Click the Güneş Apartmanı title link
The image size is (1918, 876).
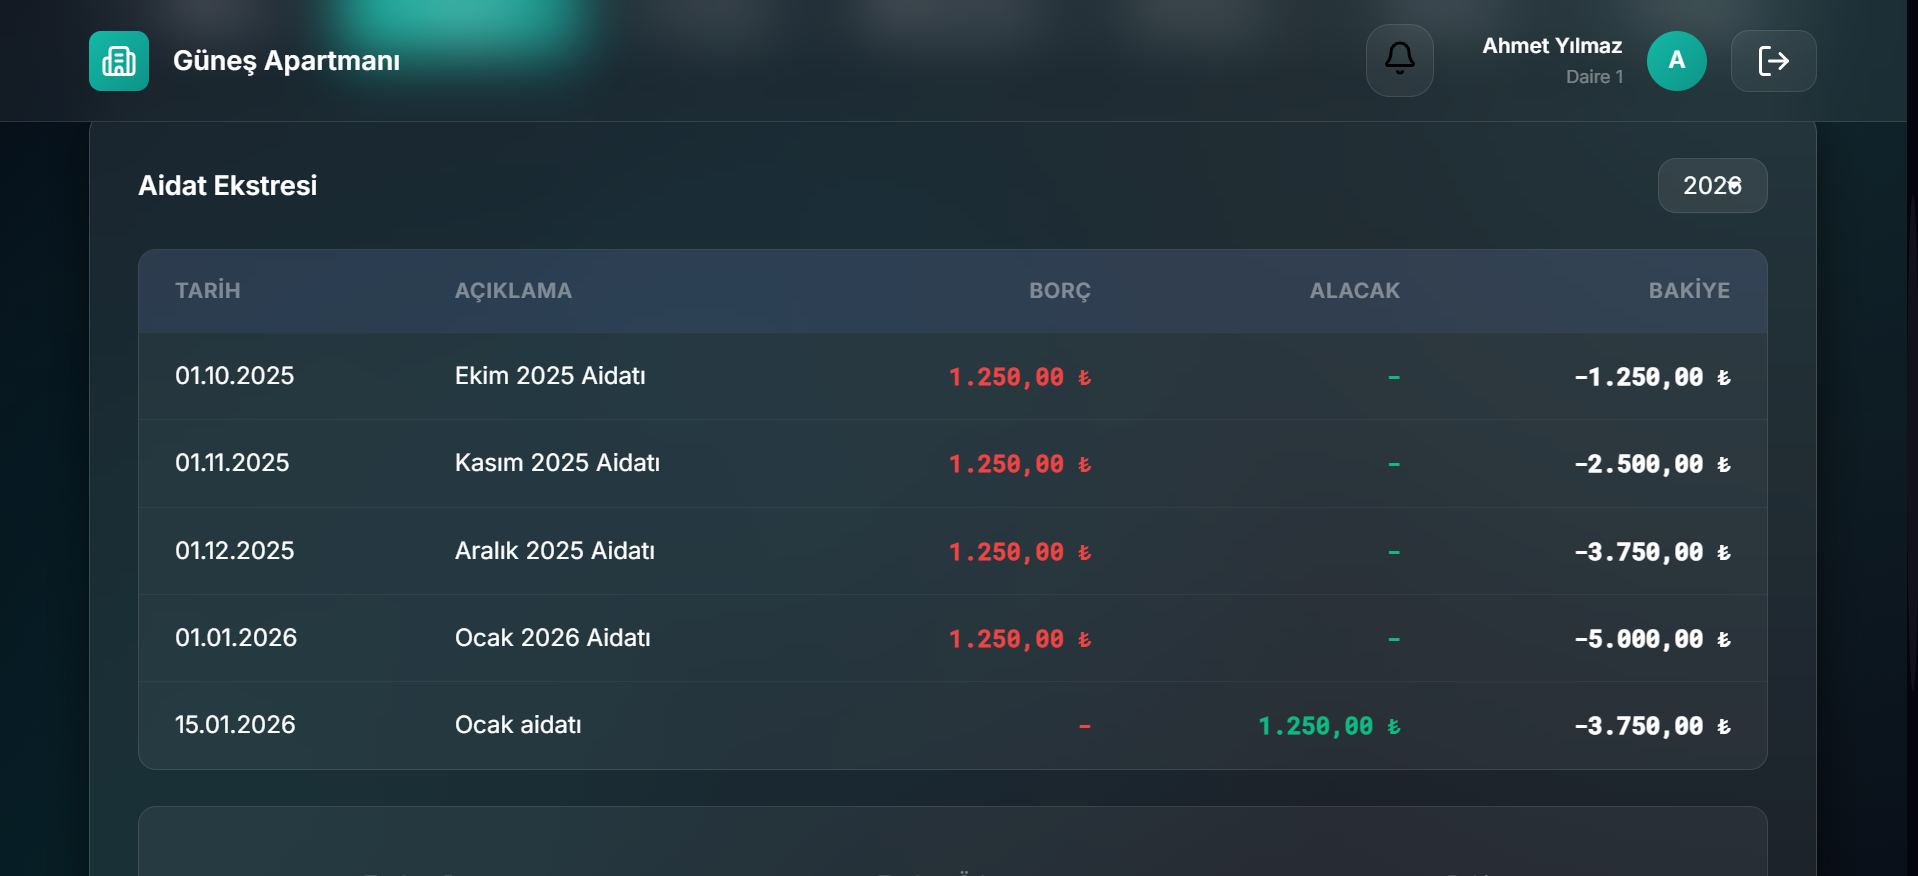click(286, 61)
